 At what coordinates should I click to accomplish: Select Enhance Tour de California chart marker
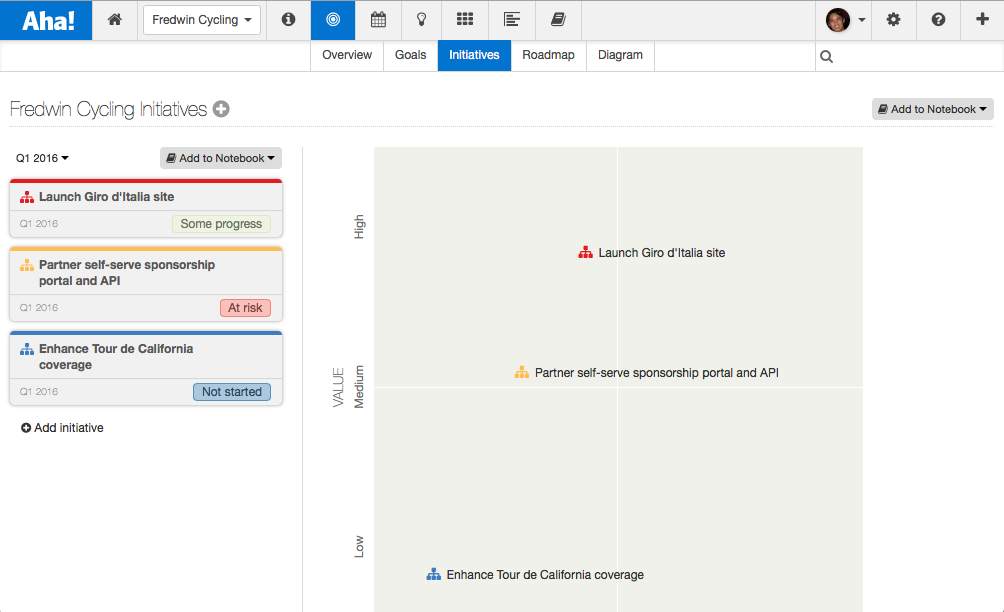pos(535,575)
